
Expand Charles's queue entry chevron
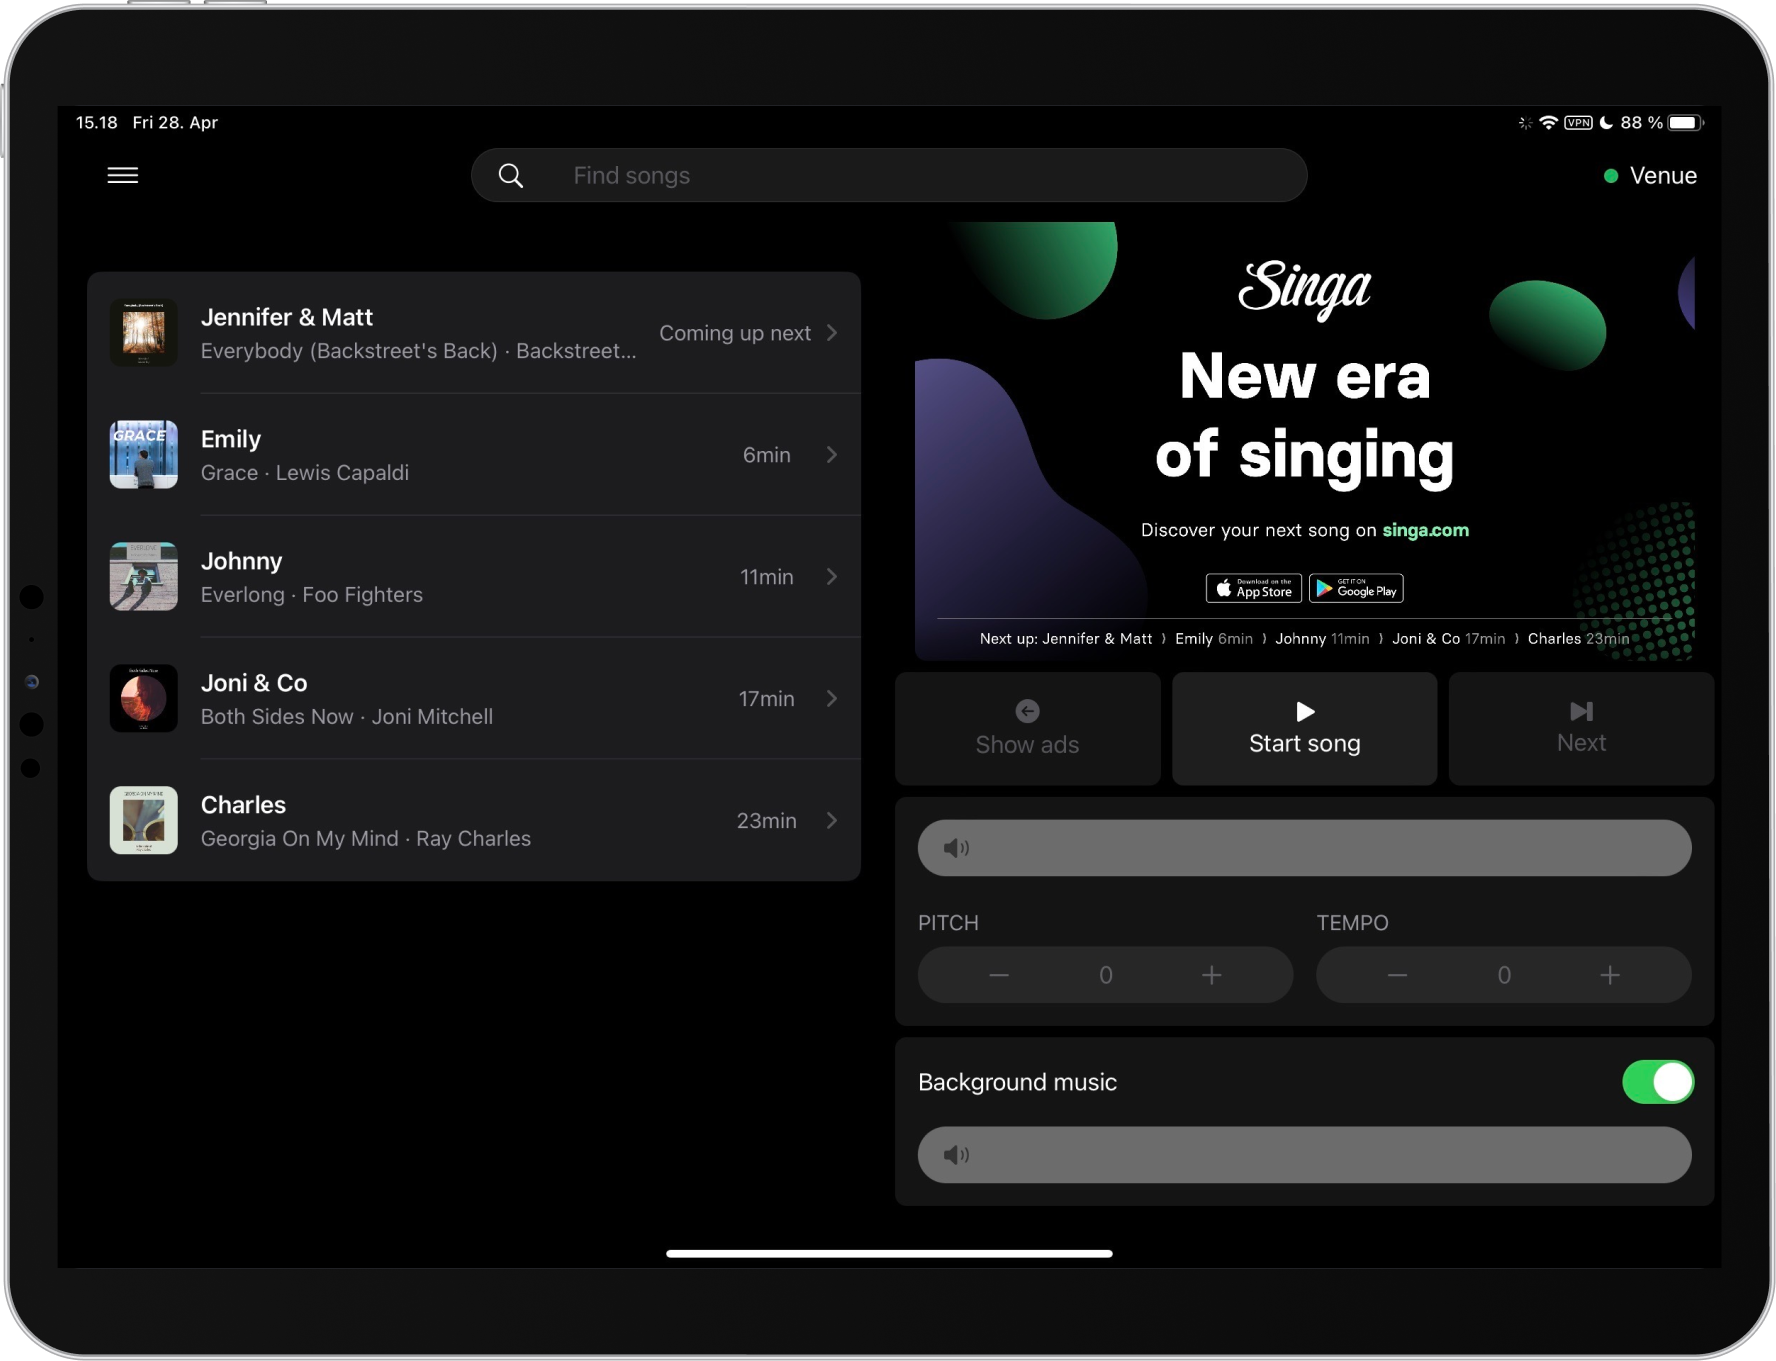832,821
